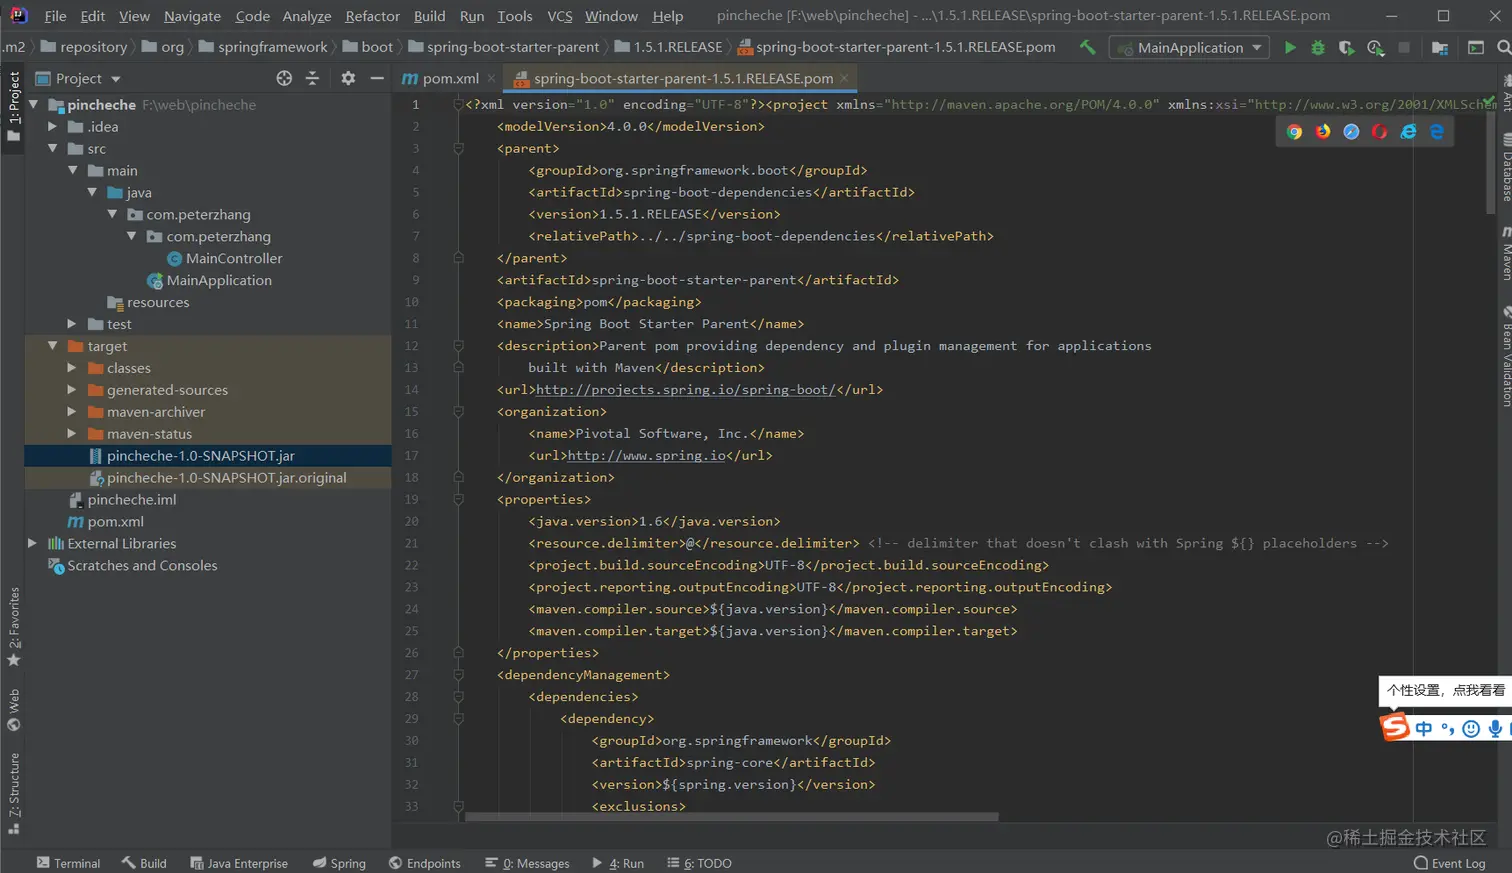Viewport: 1512px width, 873px height.
Task: Select pincheche-1.0-SNAPSHOT.jar.original file
Action: click(226, 478)
